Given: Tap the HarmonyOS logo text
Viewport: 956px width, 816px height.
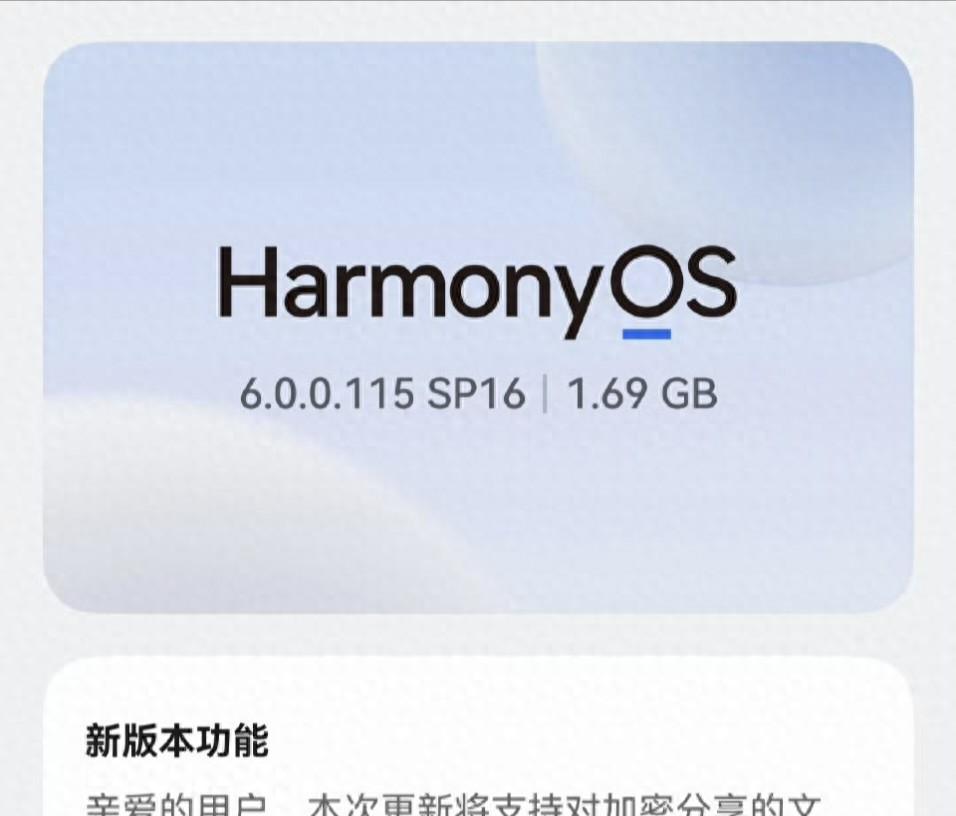Looking at the screenshot, I should pyautogui.click(x=477, y=292).
